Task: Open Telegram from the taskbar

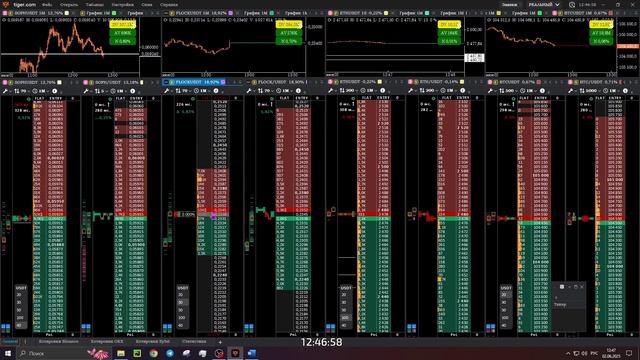Action: [170, 353]
